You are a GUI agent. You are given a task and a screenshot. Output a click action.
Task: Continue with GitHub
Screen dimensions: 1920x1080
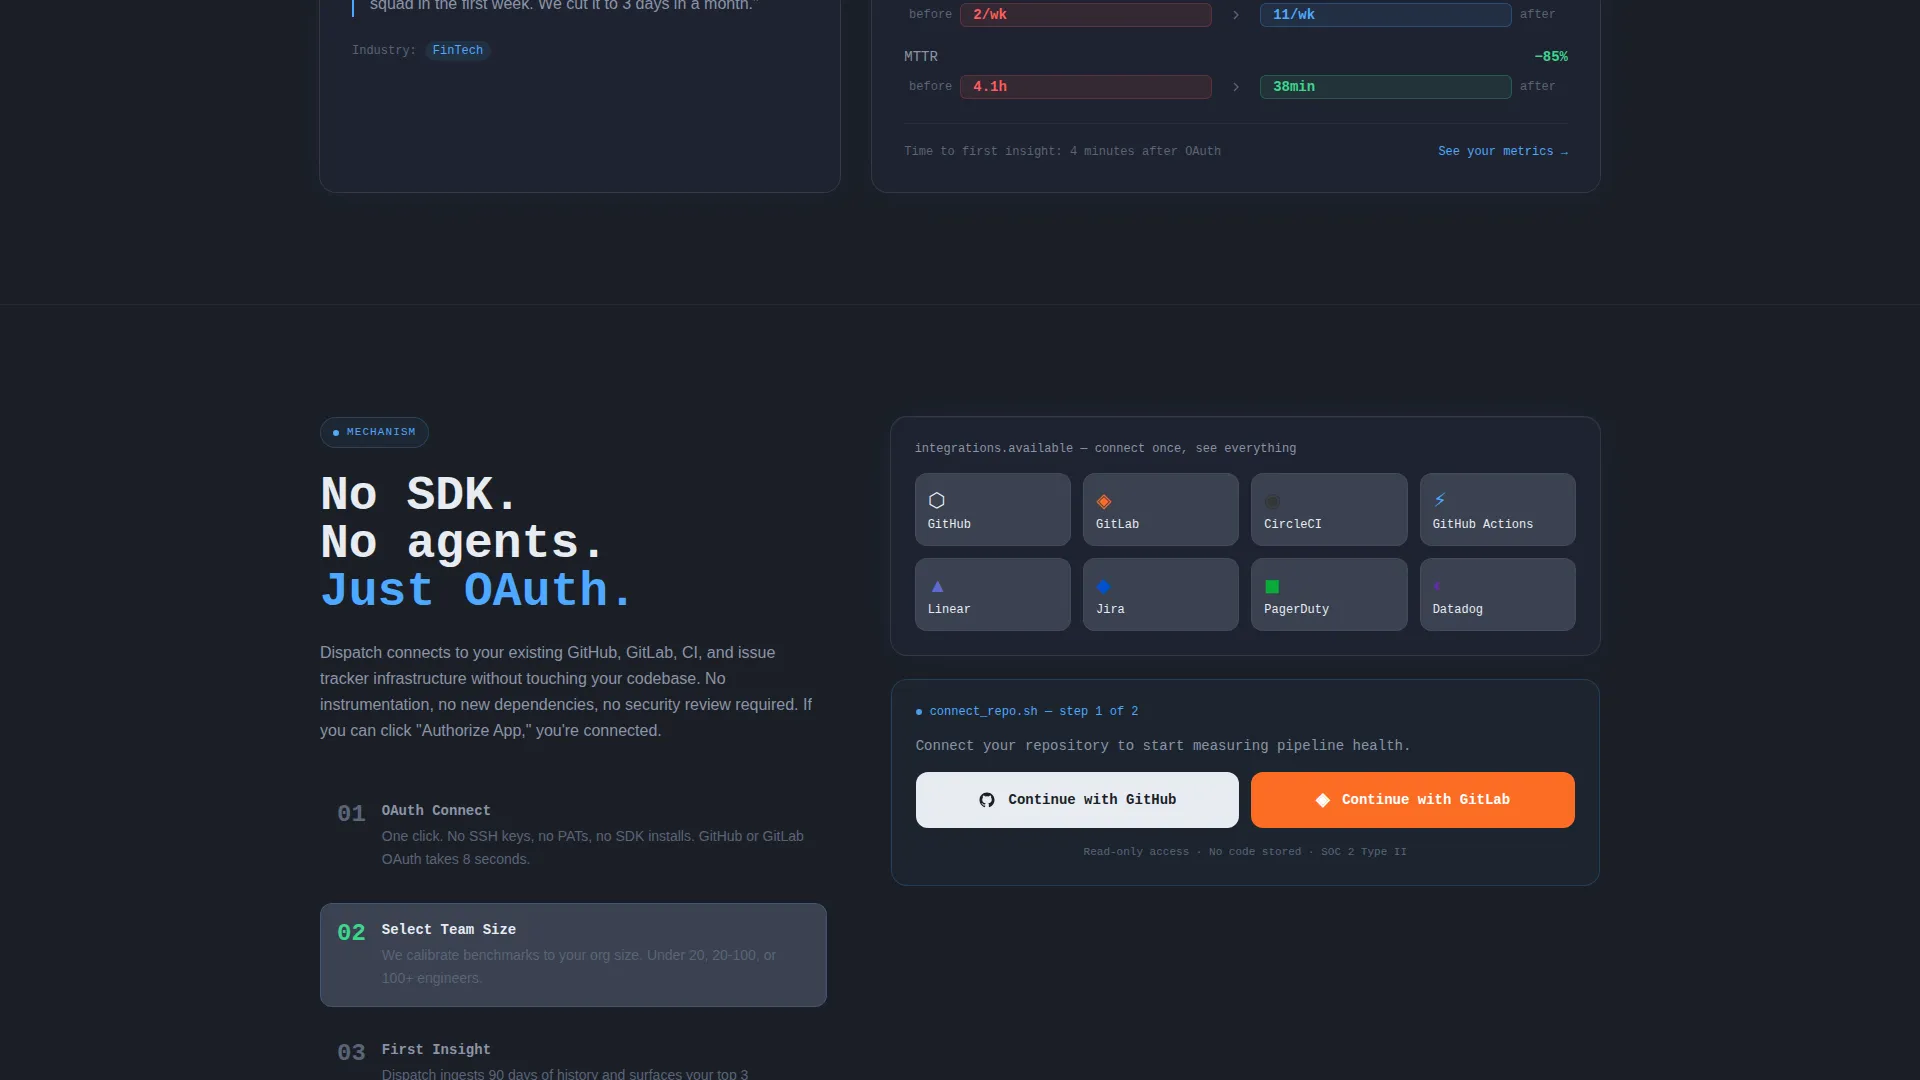point(1077,800)
